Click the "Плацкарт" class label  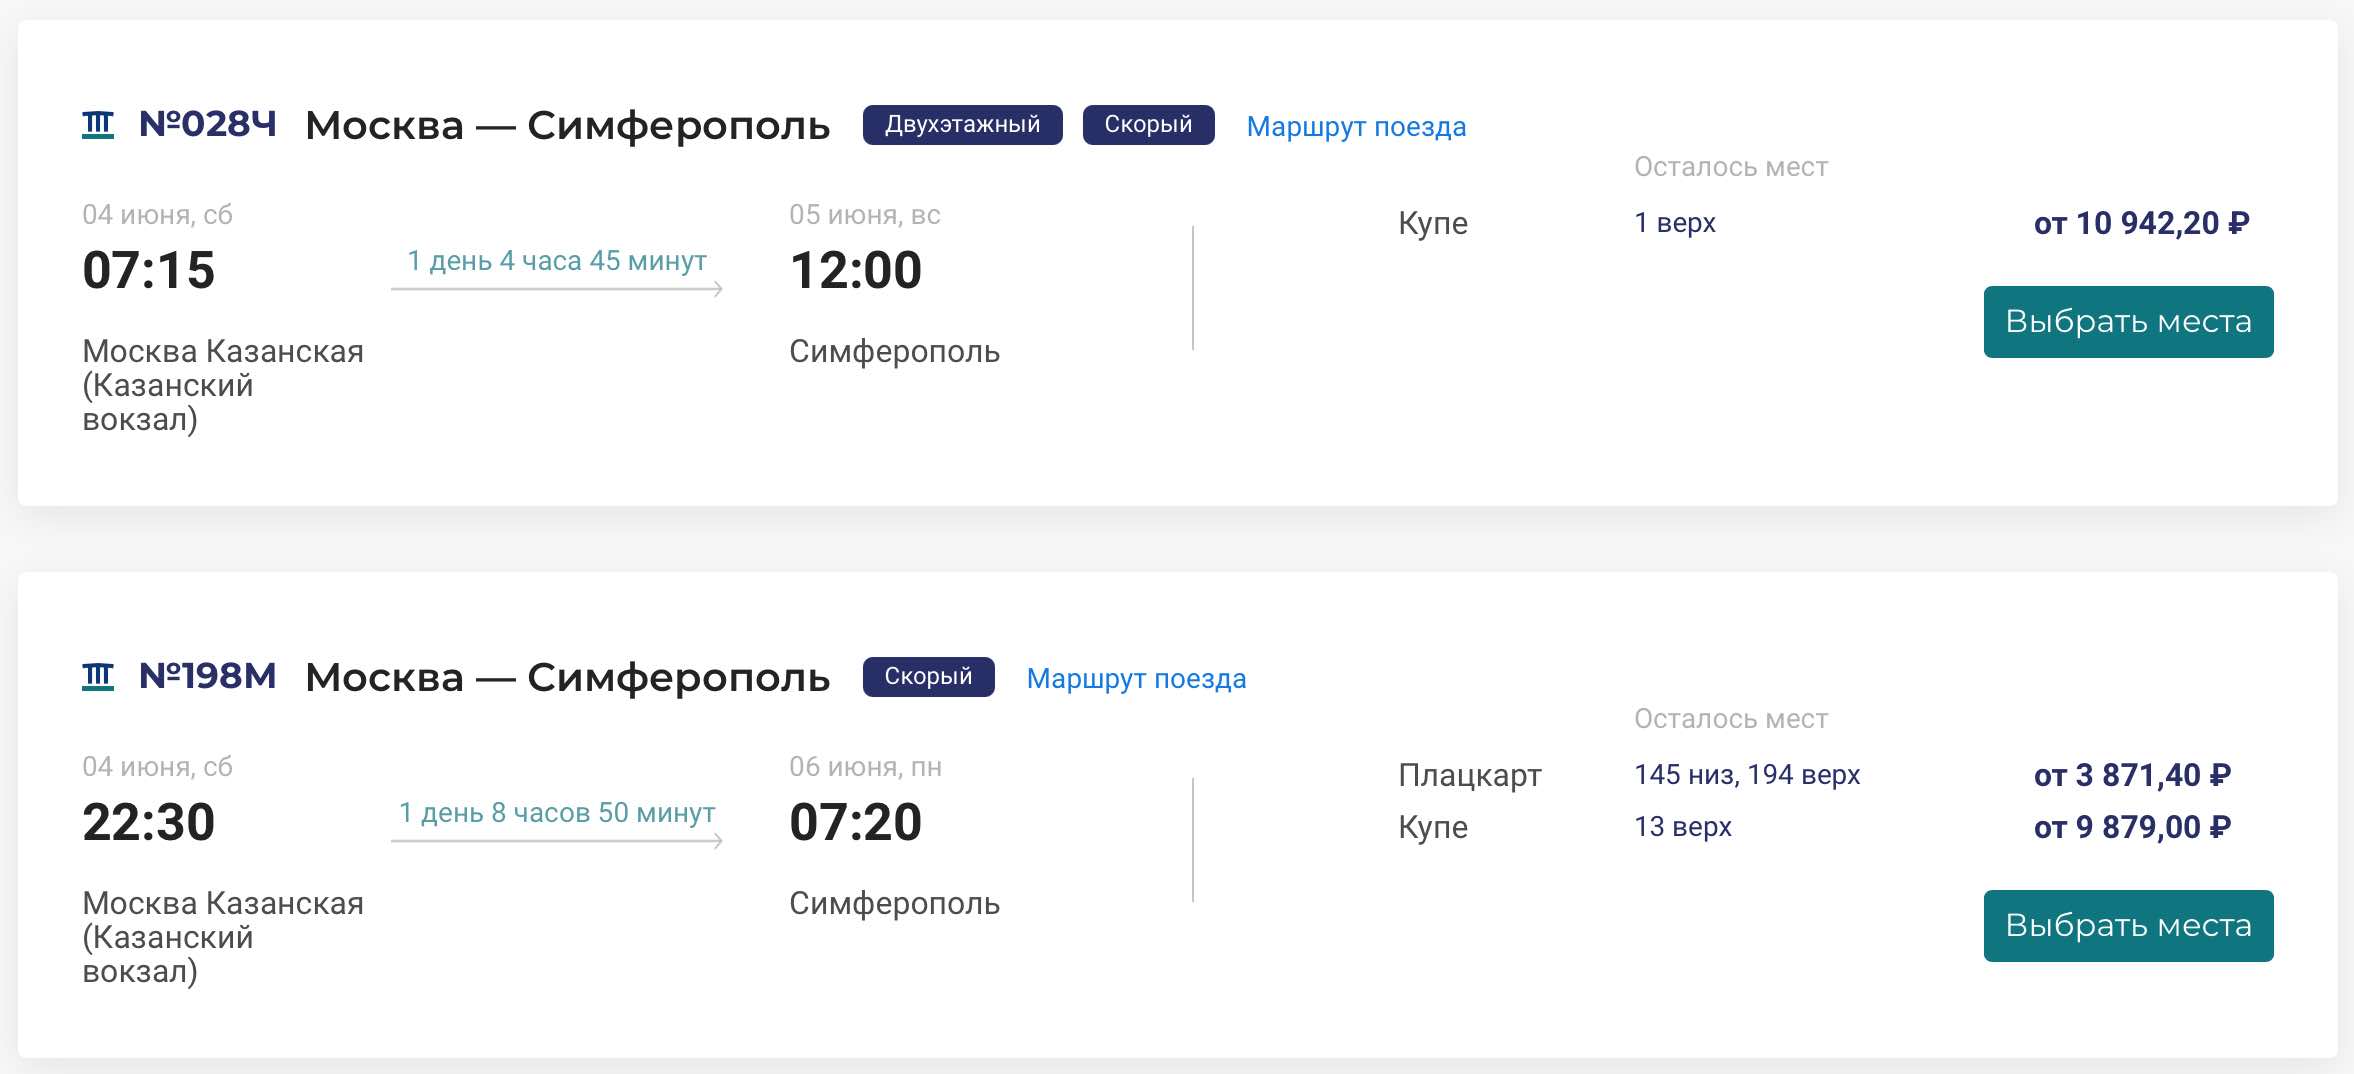(x=1469, y=775)
